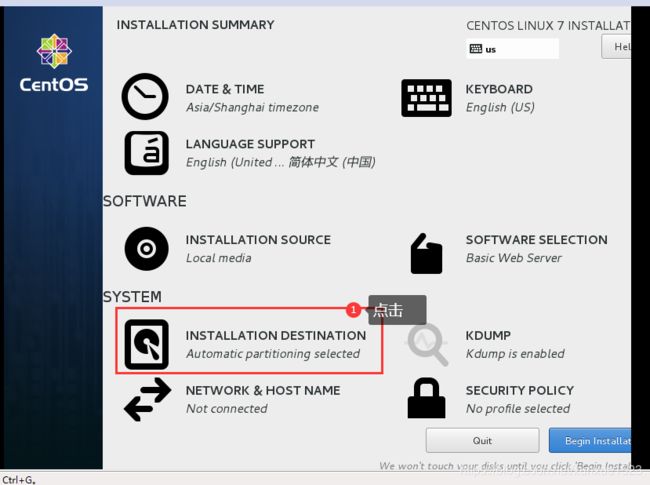
Task: Open the KDUMP heading
Action: 488,335
